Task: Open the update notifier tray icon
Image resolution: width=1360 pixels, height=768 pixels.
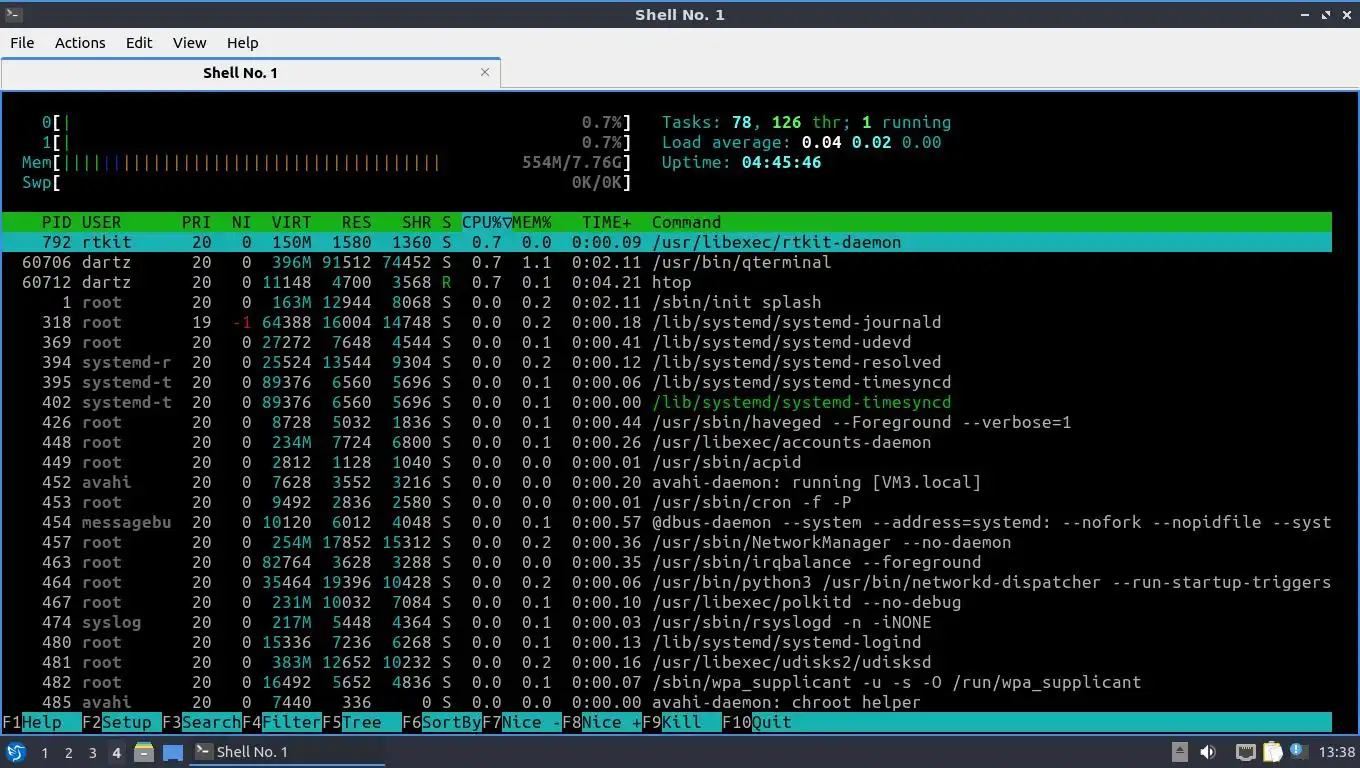Action: click(1298, 751)
